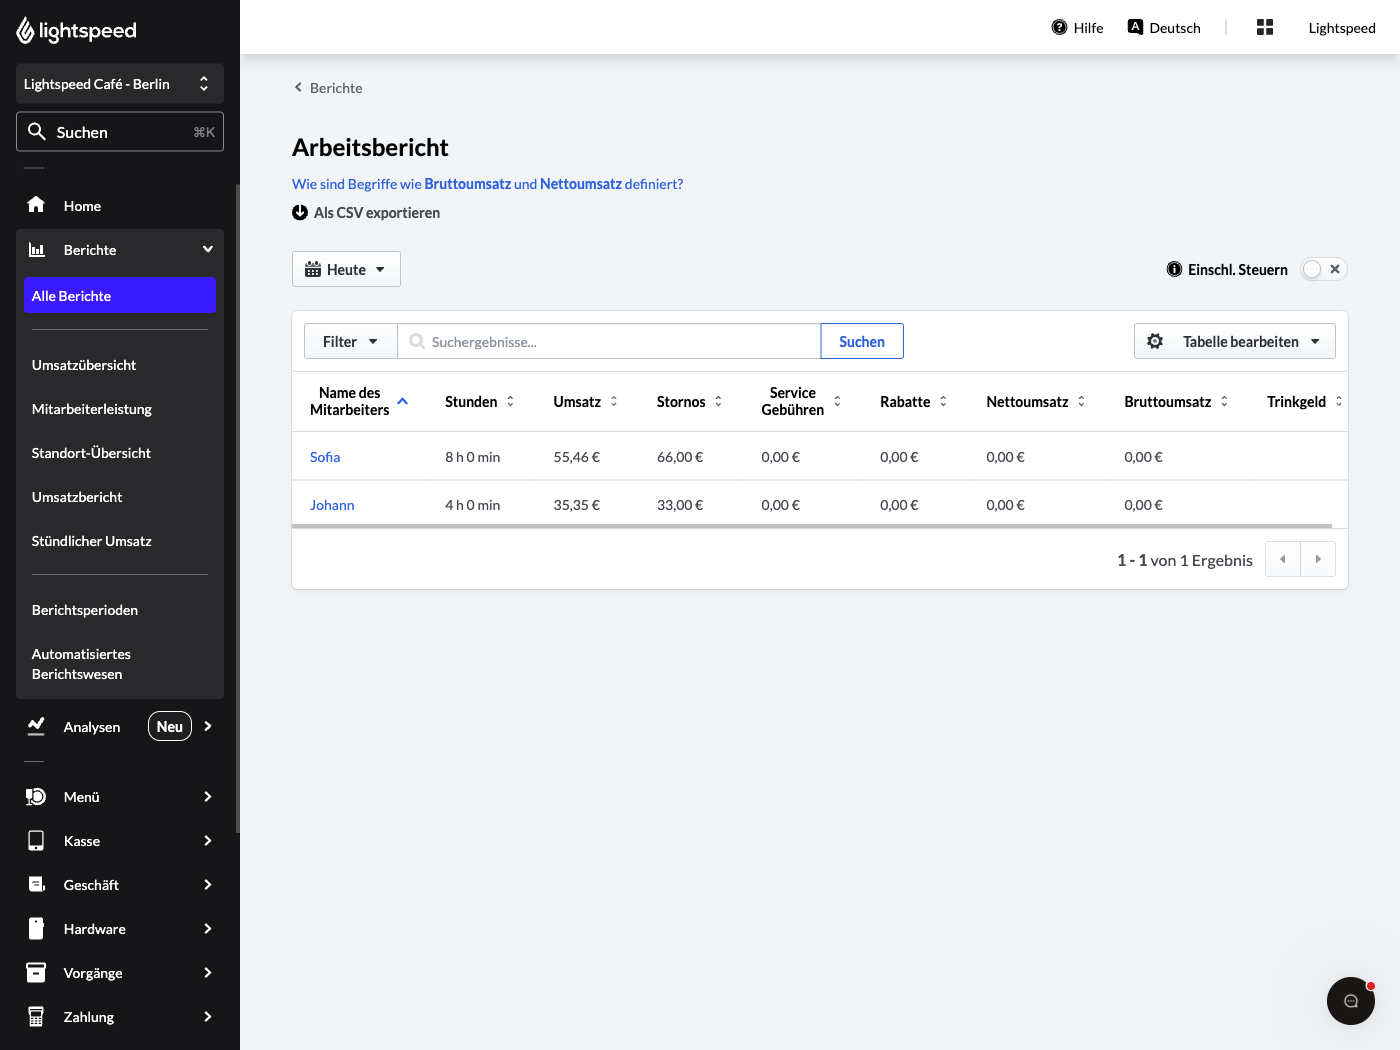Image resolution: width=1400 pixels, height=1050 pixels.
Task: Click the Analysen trend line icon
Action: pos(36,726)
